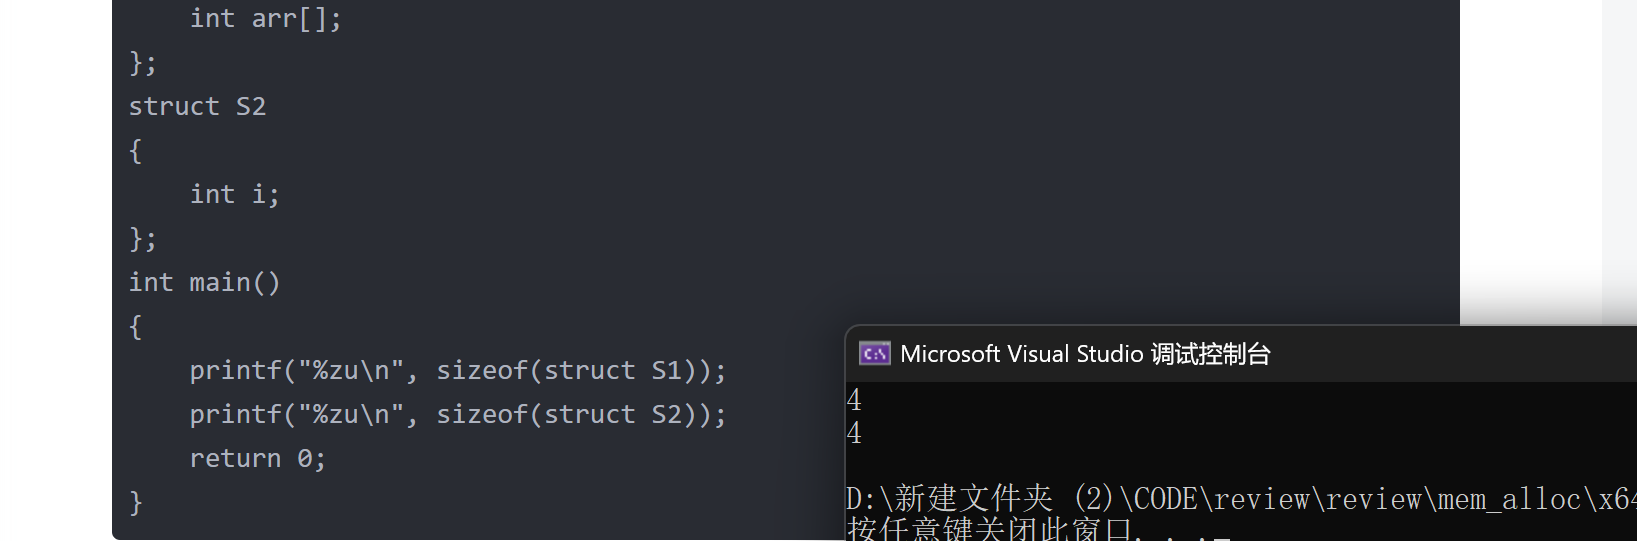Click the second output line showing 4

click(x=854, y=433)
